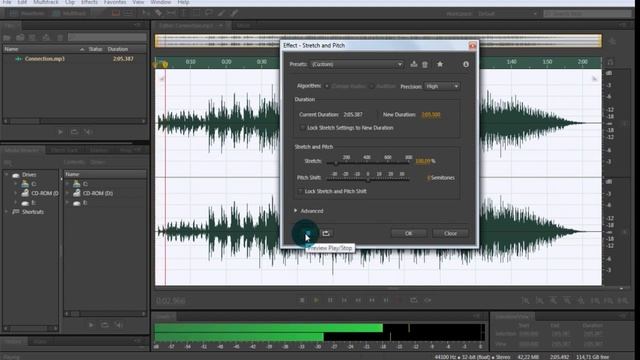Click the Stretch percentage value
This screenshot has height=360, width=640.
(x=423, y=161)
